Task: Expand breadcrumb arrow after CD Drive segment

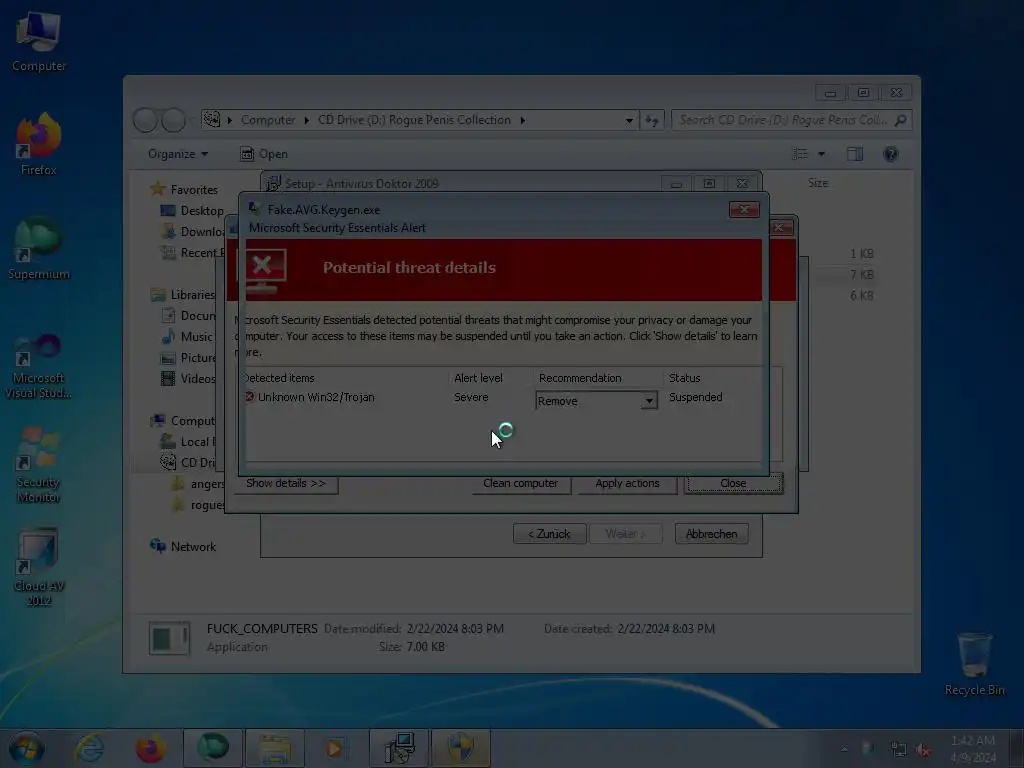Action: 522,120
